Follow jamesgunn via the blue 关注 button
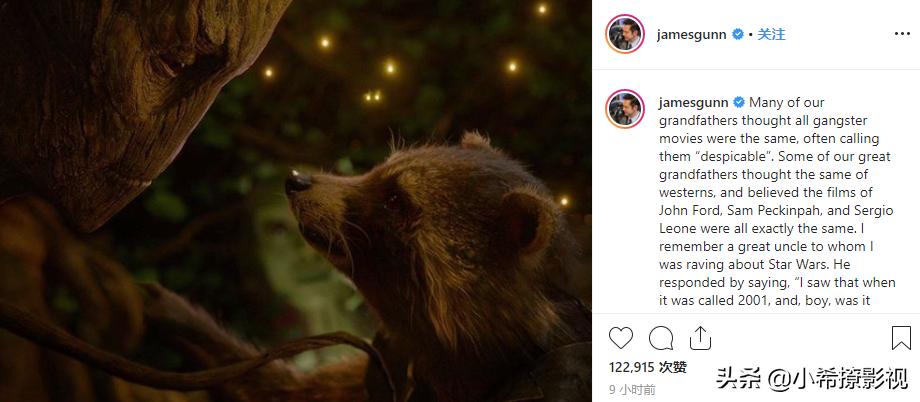Image resolution: width=920 pixels, height=402 pixels. [771, 34]
